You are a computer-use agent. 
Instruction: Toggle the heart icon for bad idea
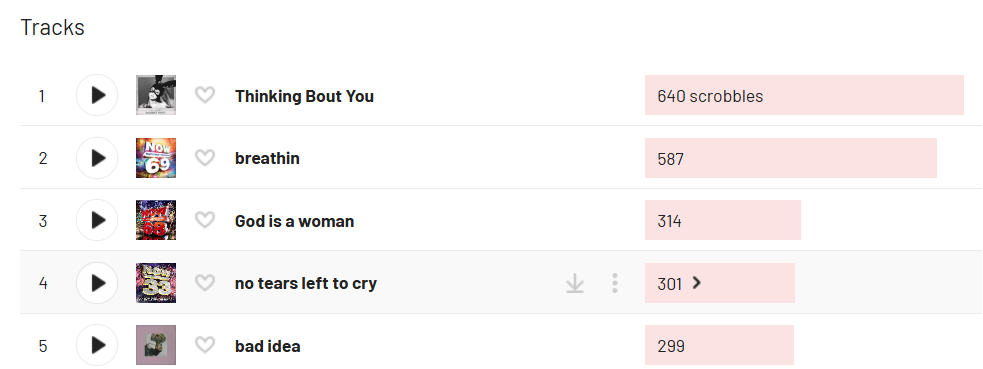[204, 345]
